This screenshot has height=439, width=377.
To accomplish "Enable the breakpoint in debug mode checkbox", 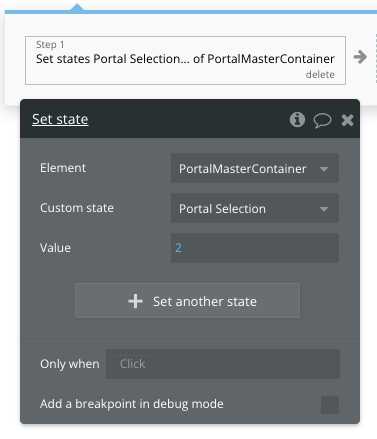I will pyautogui.click(x=330, y=405).
